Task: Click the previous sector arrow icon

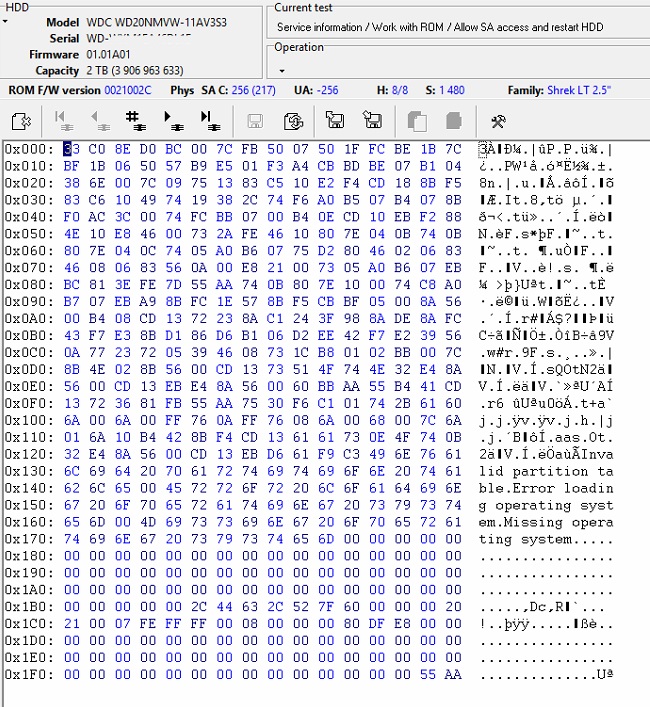Action: pos(101,121)
